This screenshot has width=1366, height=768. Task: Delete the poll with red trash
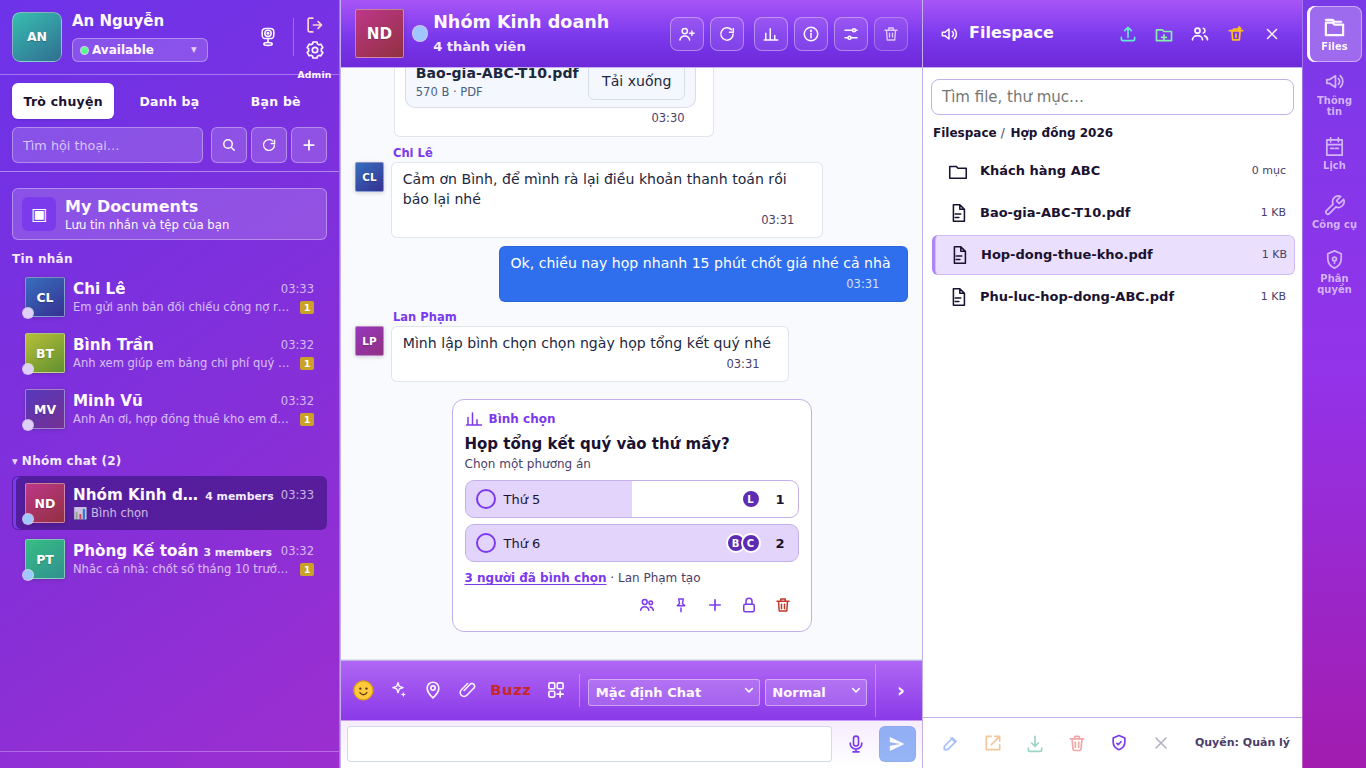783,605
